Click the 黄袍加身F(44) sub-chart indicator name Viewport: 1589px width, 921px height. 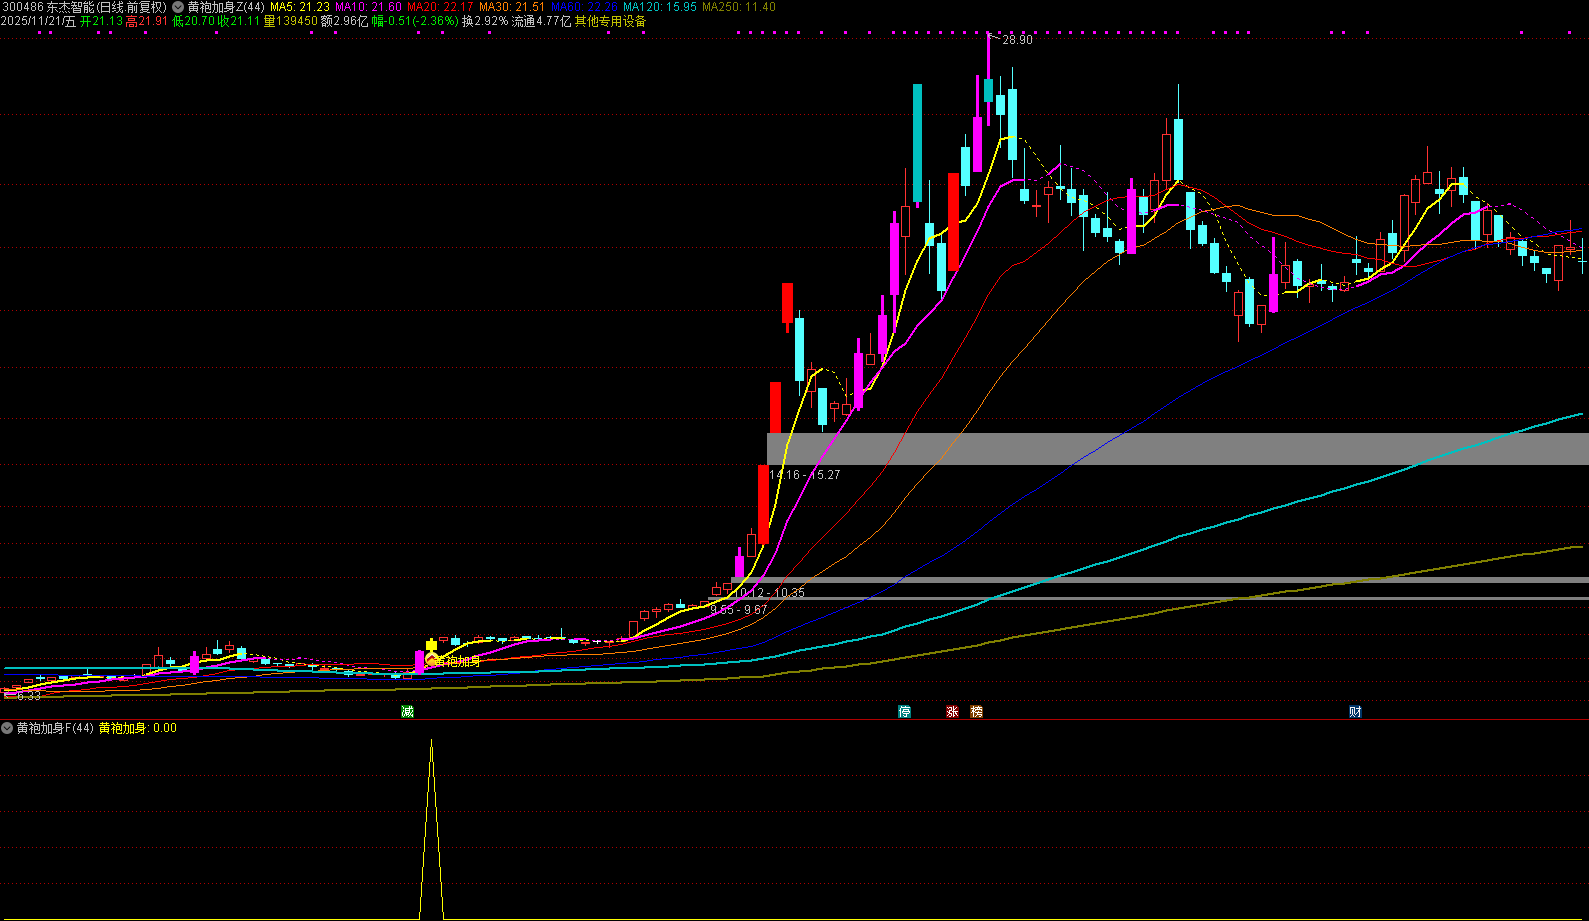click(55, 728)
